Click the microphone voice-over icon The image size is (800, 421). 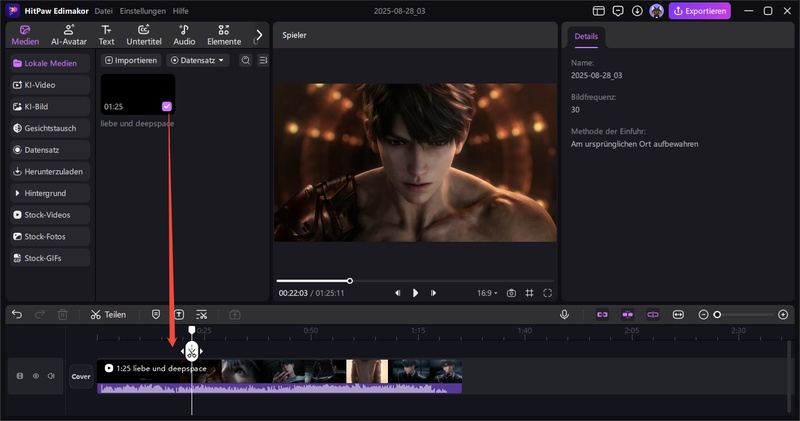[x=564, y=314]
